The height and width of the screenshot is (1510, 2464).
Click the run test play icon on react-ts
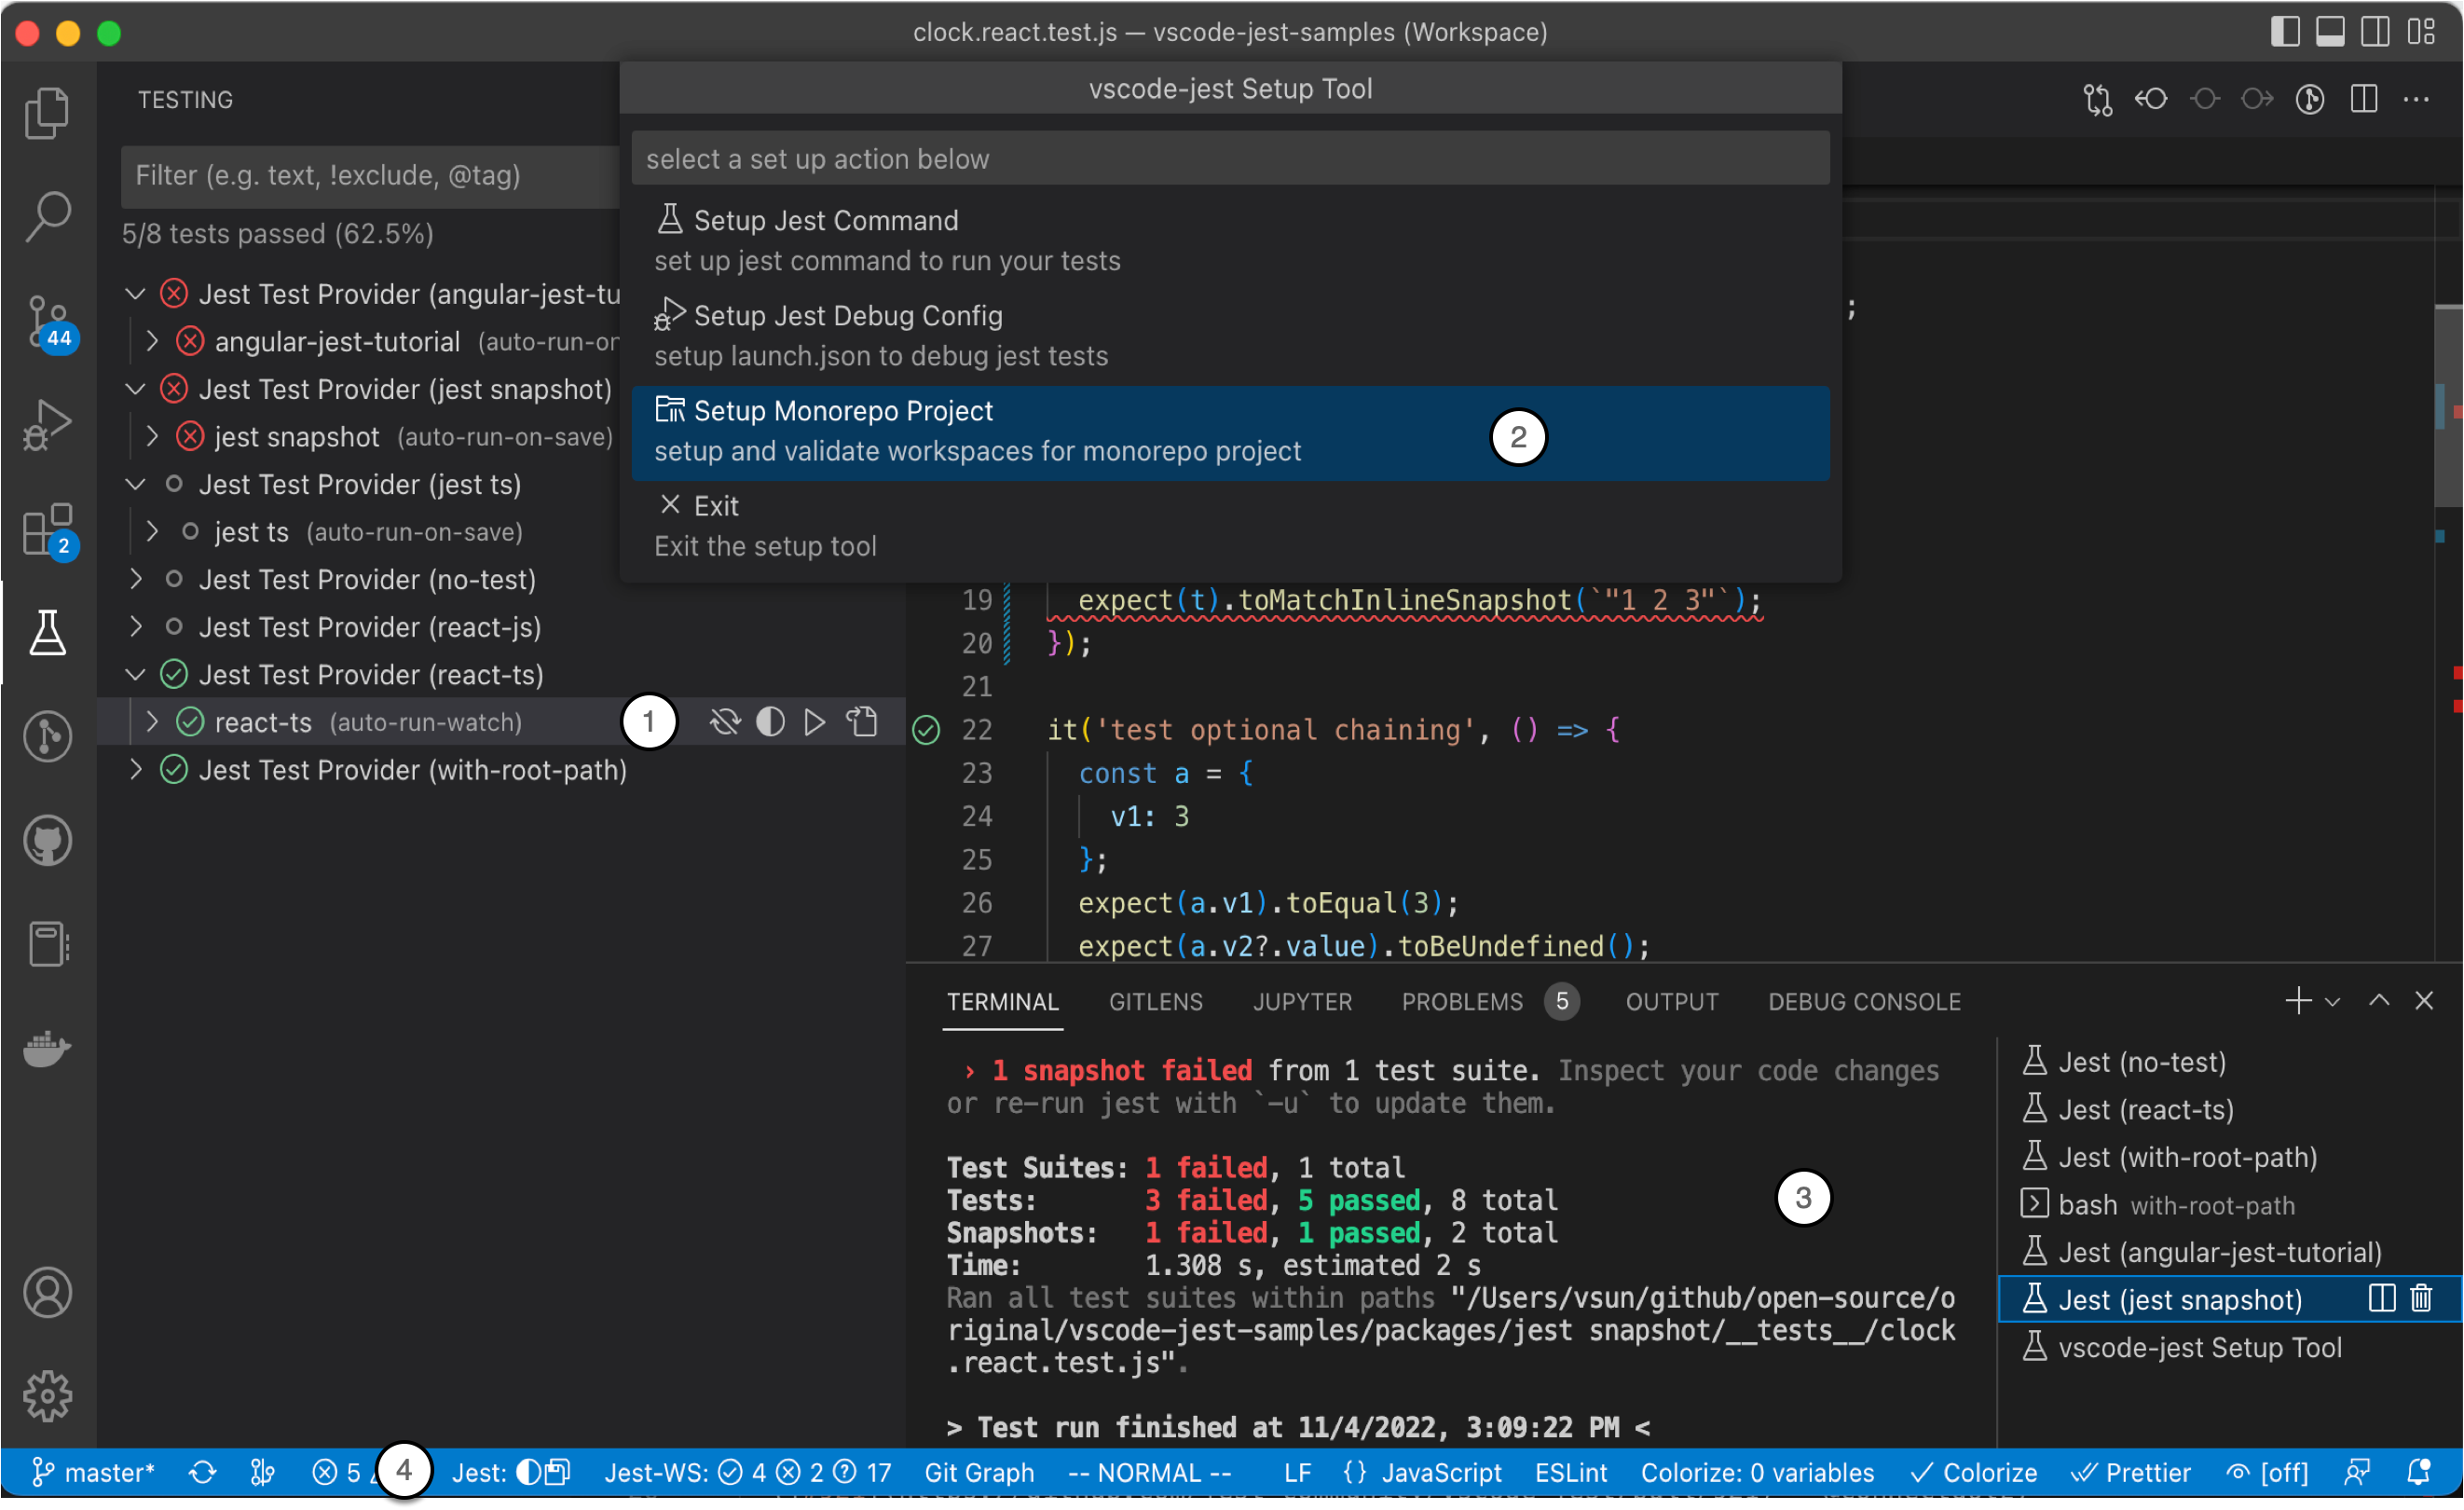[x=815, y=722]
